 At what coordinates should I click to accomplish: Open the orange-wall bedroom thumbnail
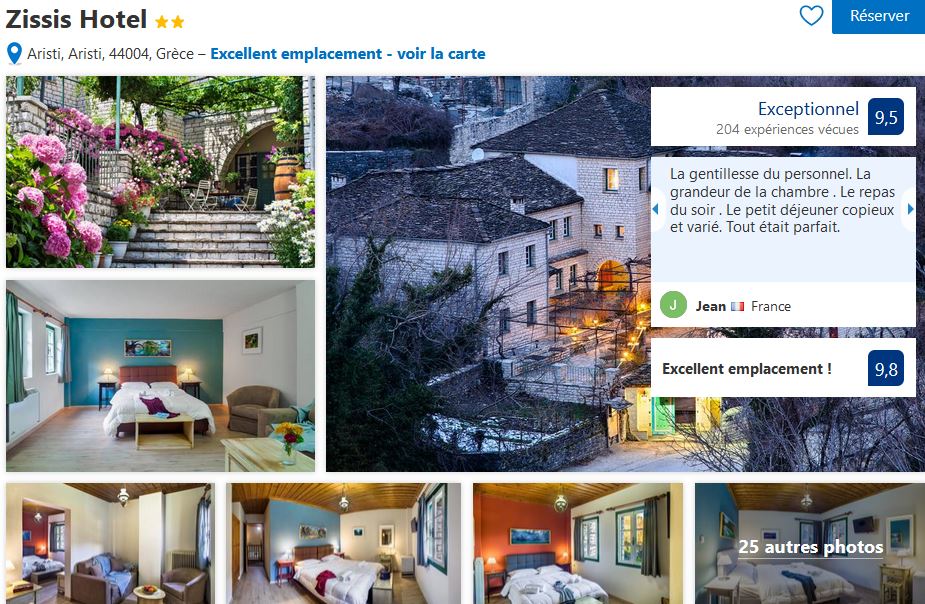tap(578, 544)
